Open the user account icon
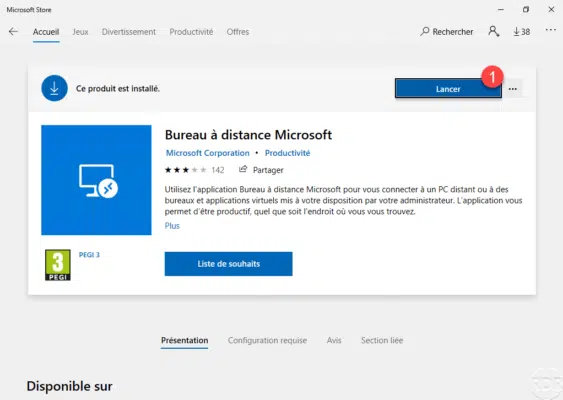Viewport: 563px width, 400px height. click(493, 32)
